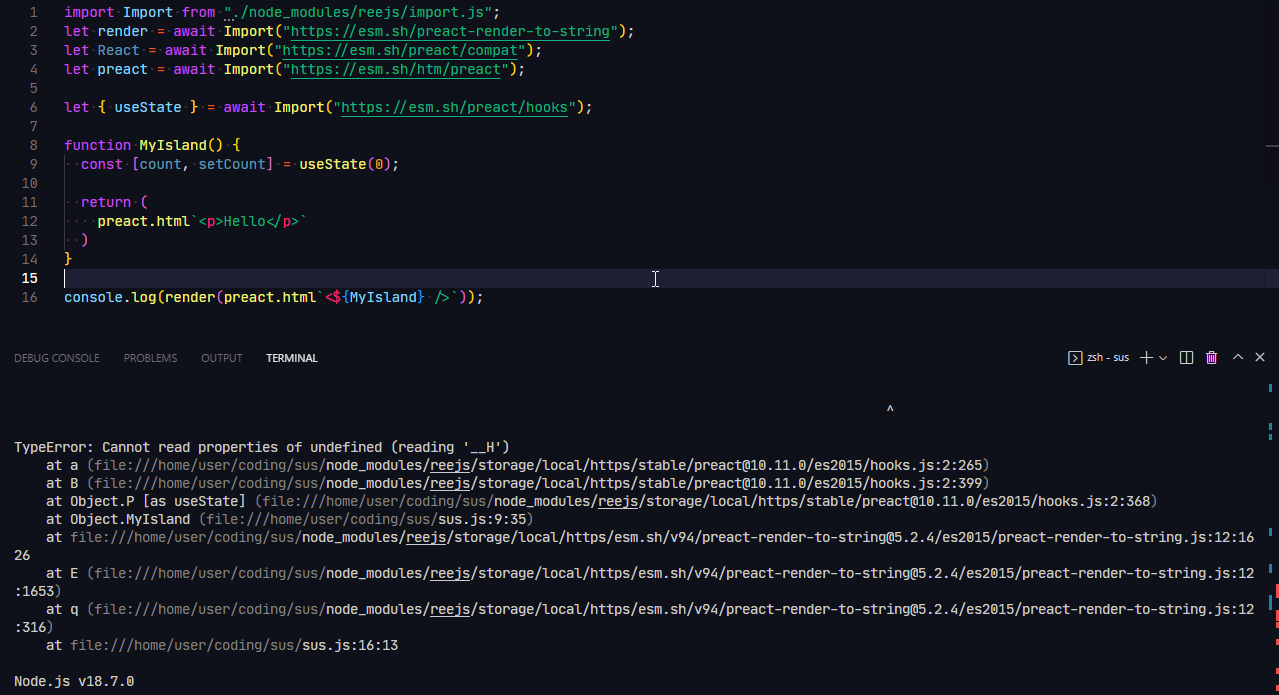The image size is (1279, 695).
Task: Open the reejs link in the stack trace
Action: (x=449, y=464)
